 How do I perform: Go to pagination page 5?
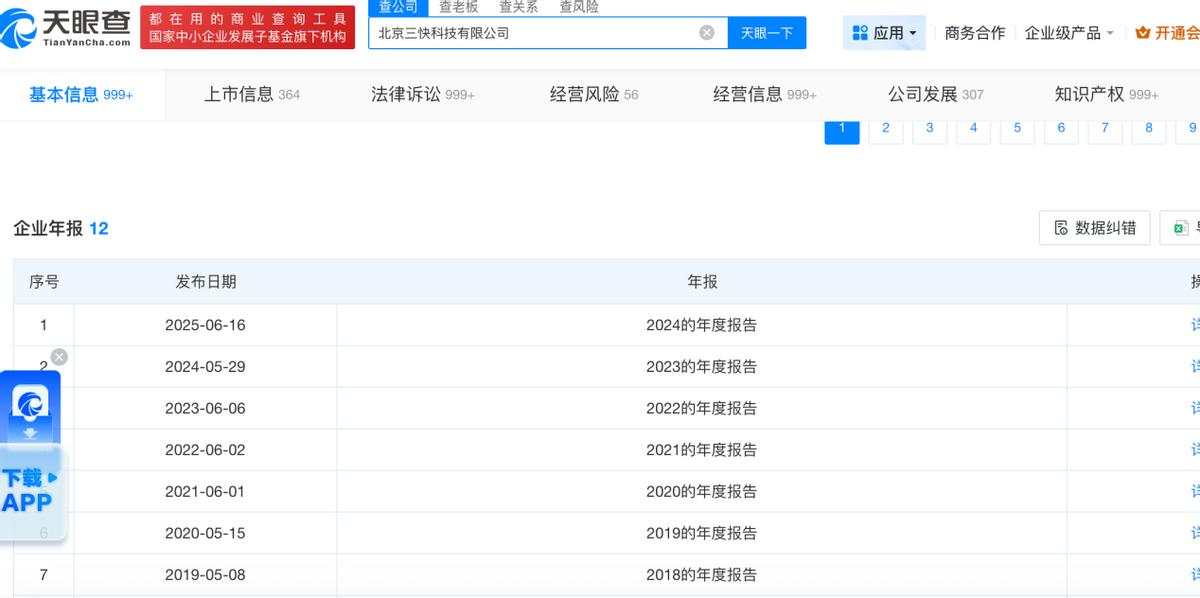pos(1017,128)
